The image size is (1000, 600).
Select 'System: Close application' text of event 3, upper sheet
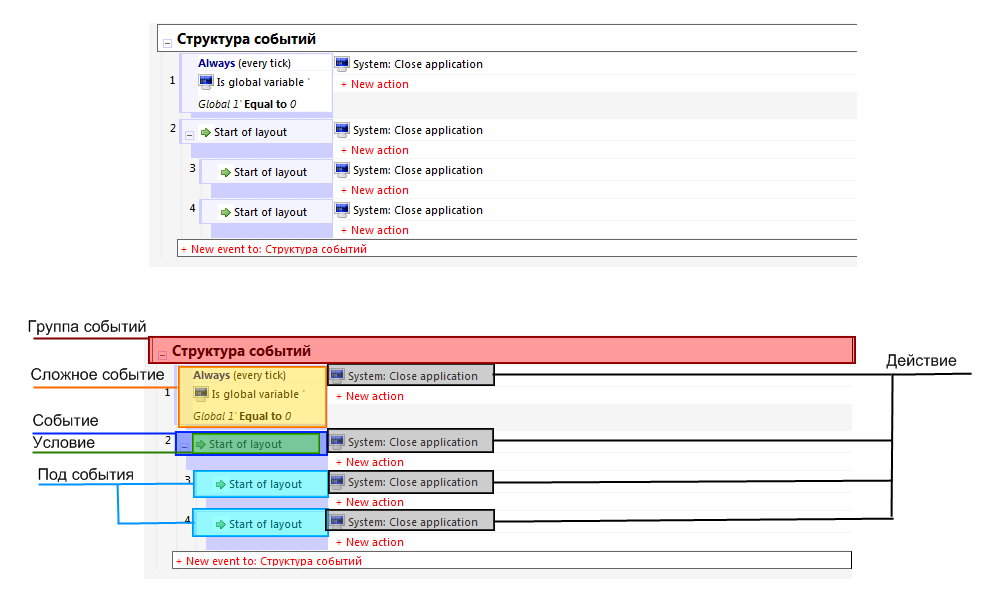[418, 170]
